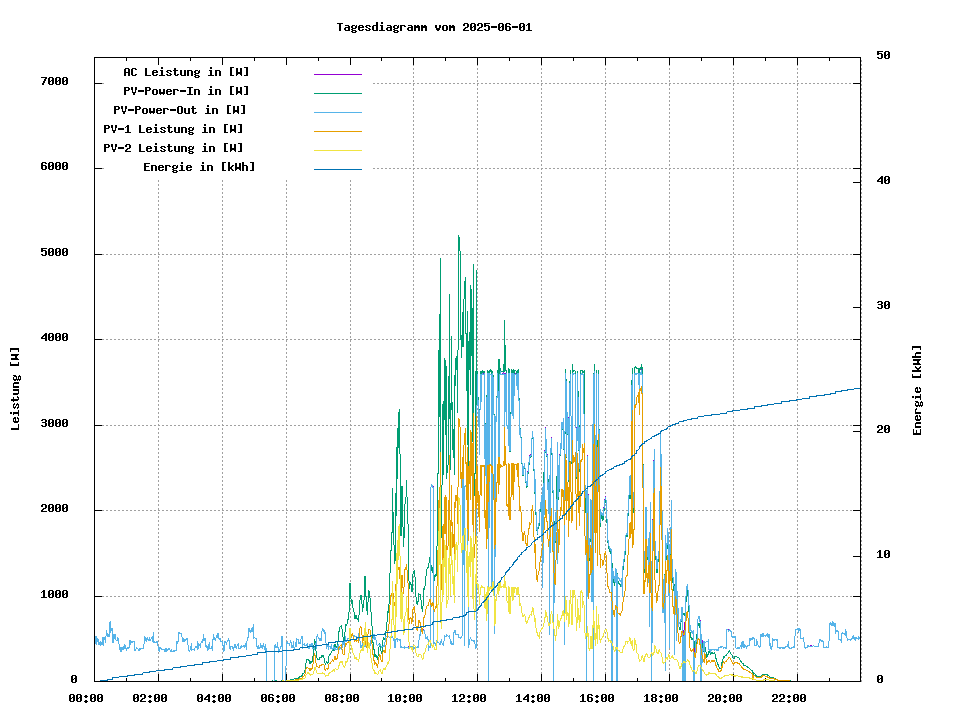Screen dimensions: 960x720
Task: Select the PV-2 Leistung legend label
Action: (x=173, y=148)
